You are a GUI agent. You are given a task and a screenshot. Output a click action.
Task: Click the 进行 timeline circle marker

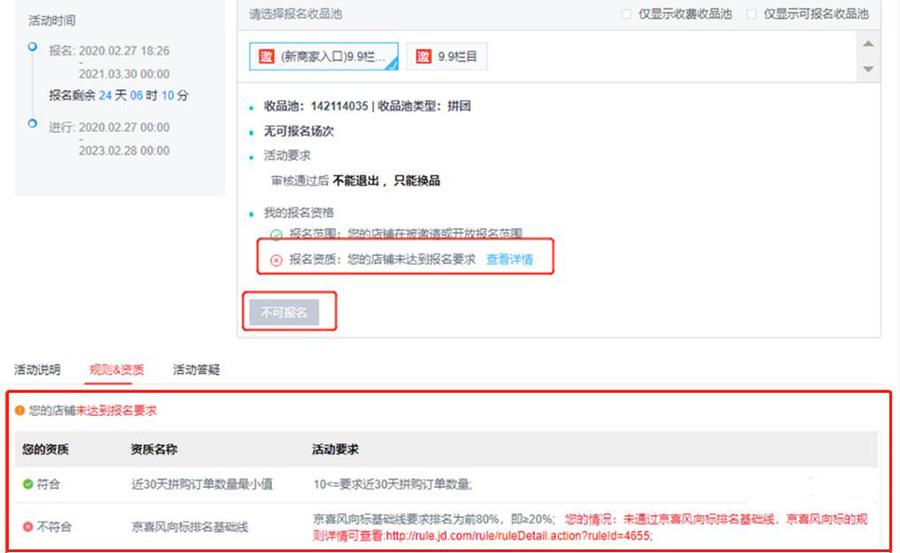[x=33, y=124]
